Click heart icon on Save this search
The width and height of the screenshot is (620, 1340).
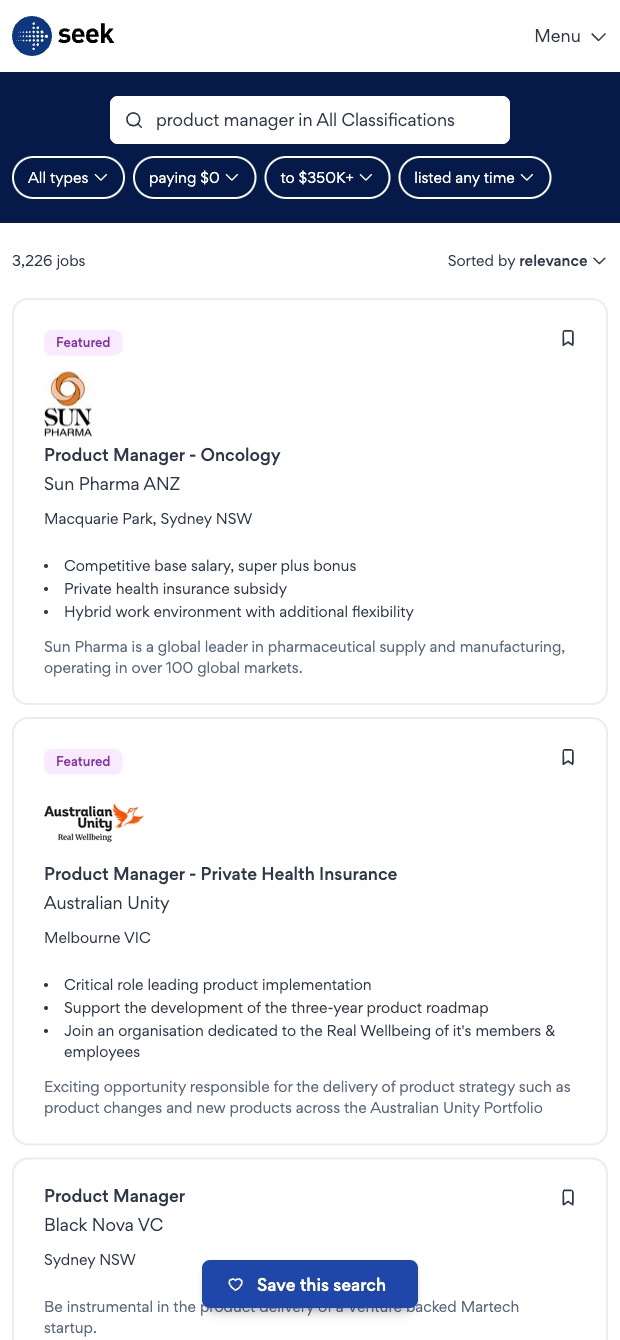(236, 1285)
